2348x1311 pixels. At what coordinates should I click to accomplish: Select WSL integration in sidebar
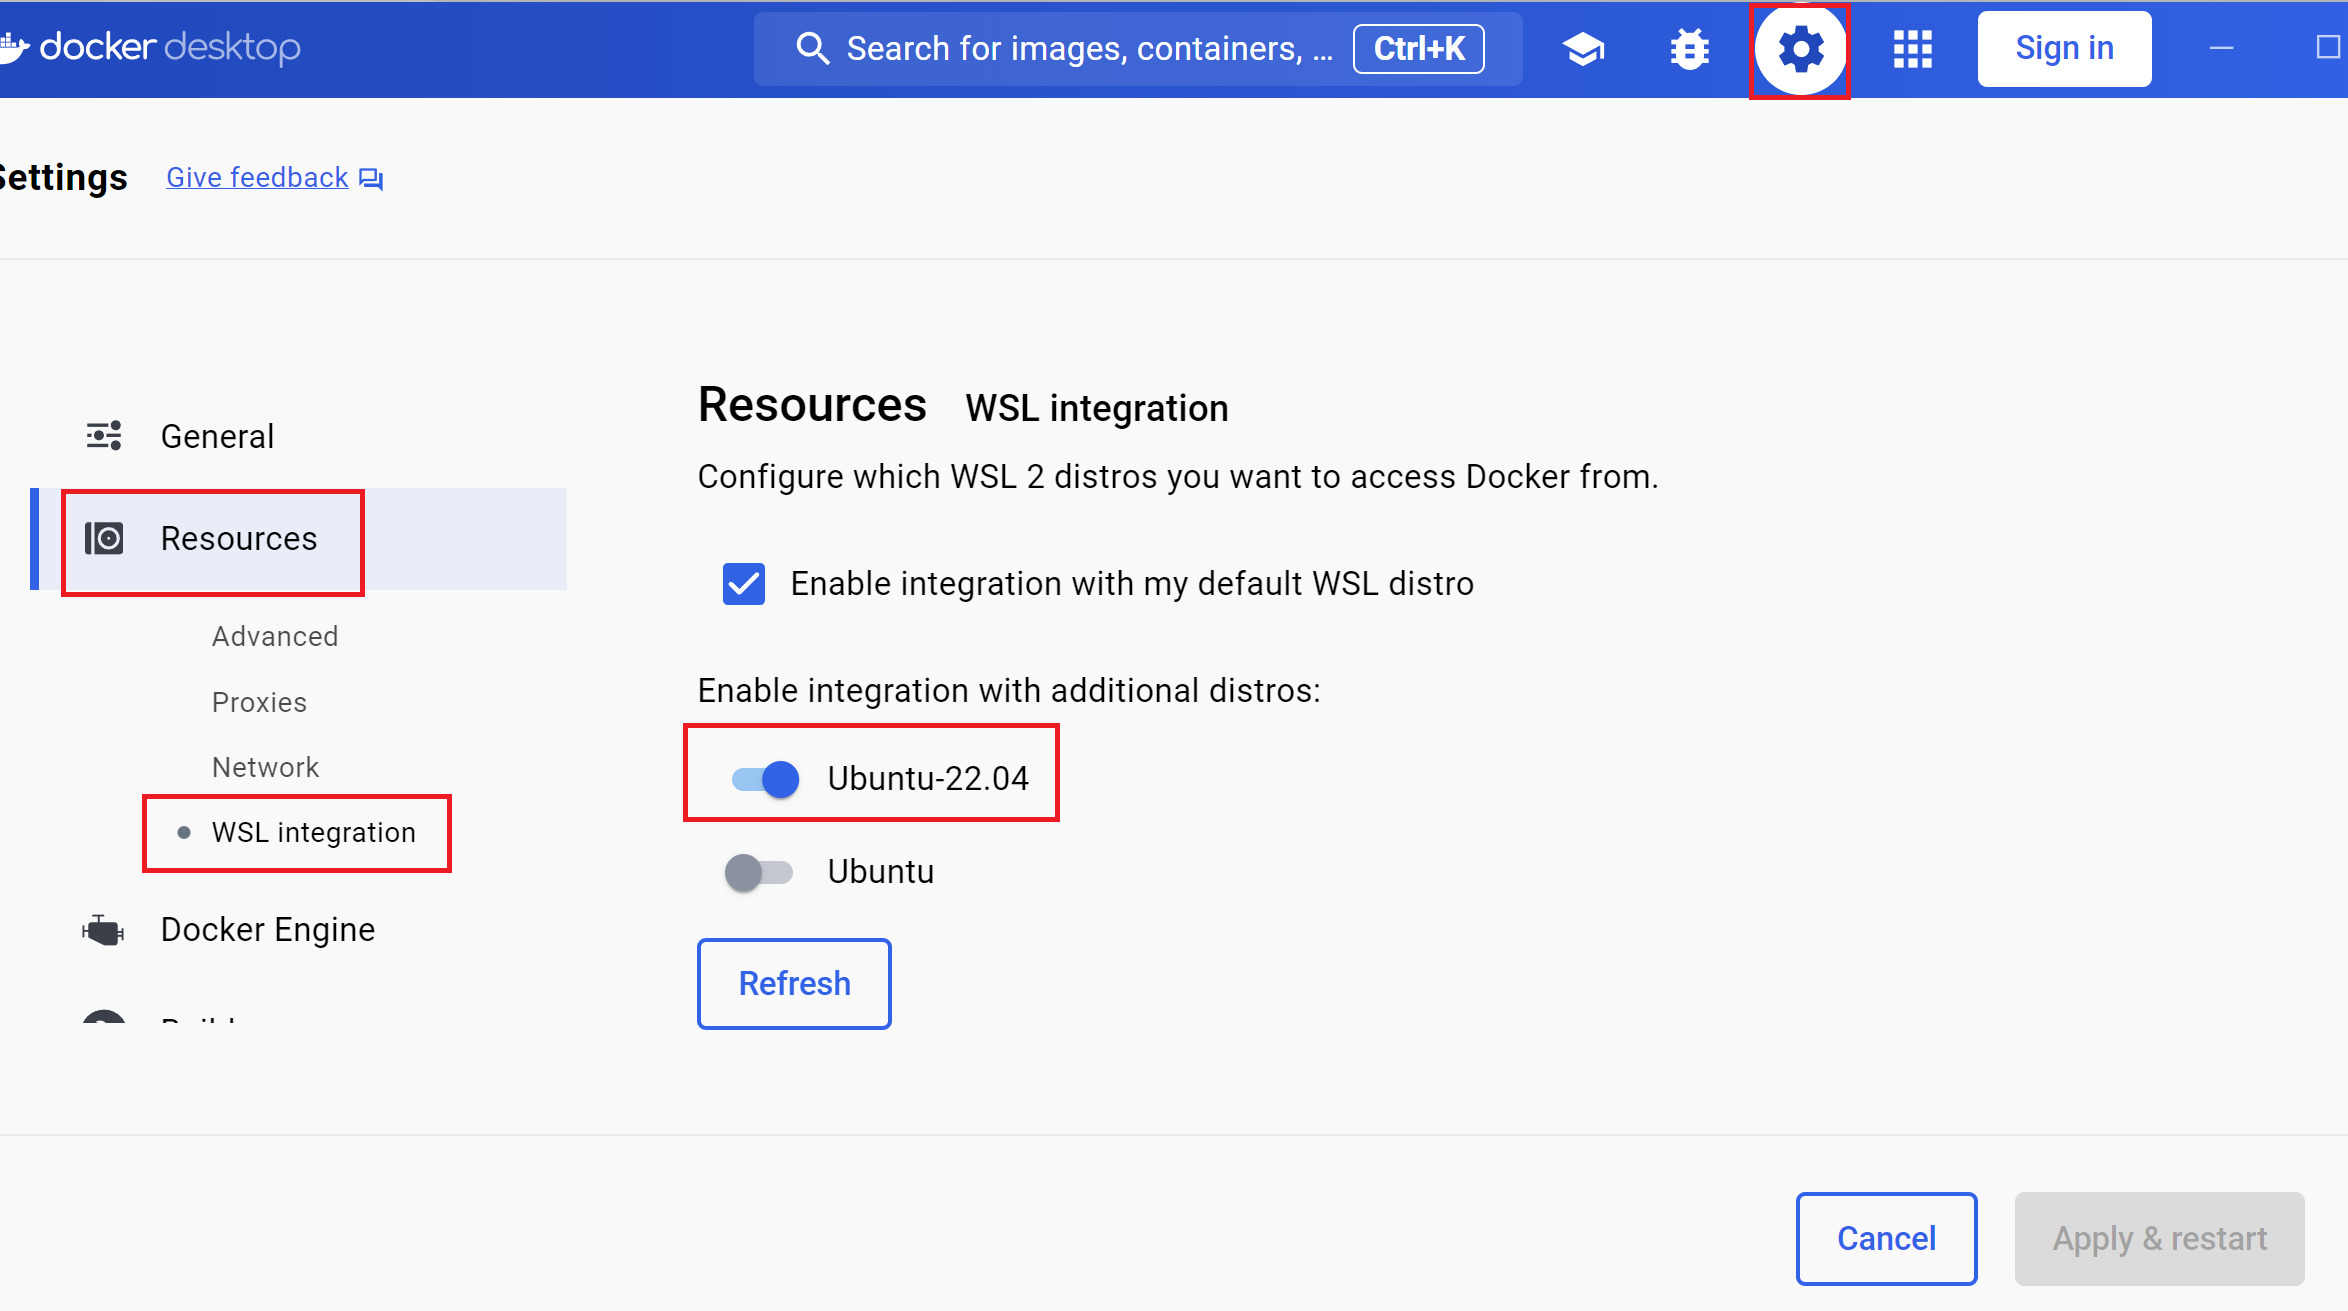(313, 832)
